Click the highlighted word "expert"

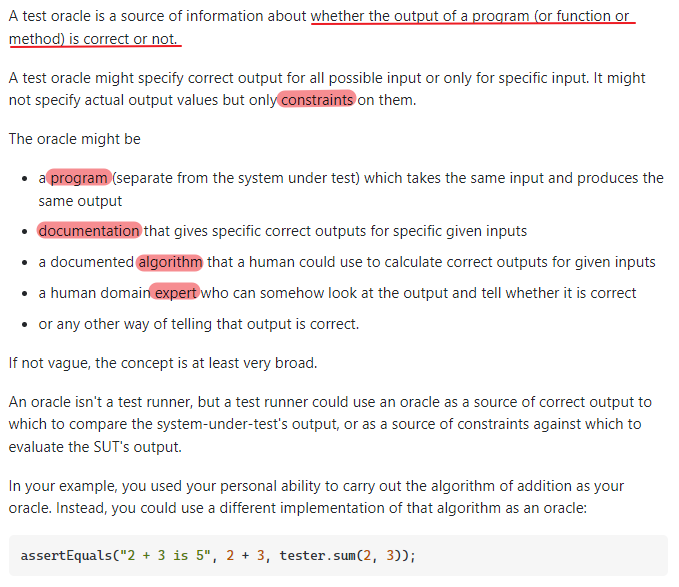tap(176, 293)
